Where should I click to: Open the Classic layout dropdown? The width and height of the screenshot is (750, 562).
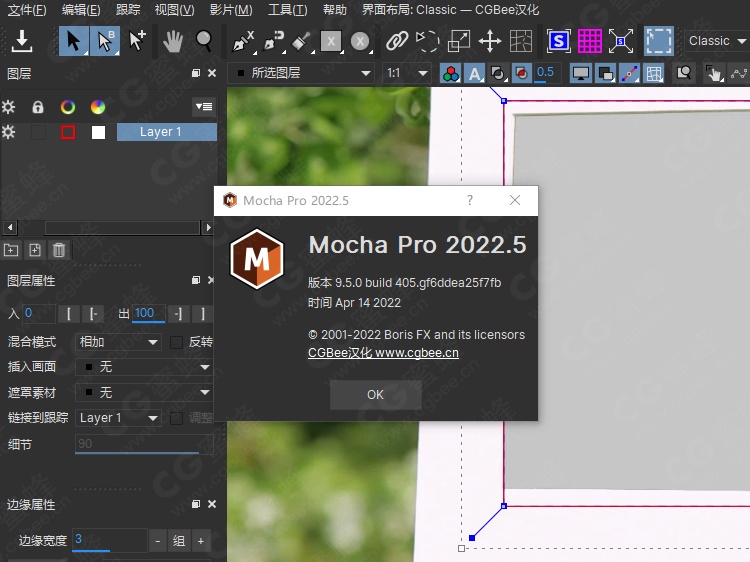(x=717, y=41)
